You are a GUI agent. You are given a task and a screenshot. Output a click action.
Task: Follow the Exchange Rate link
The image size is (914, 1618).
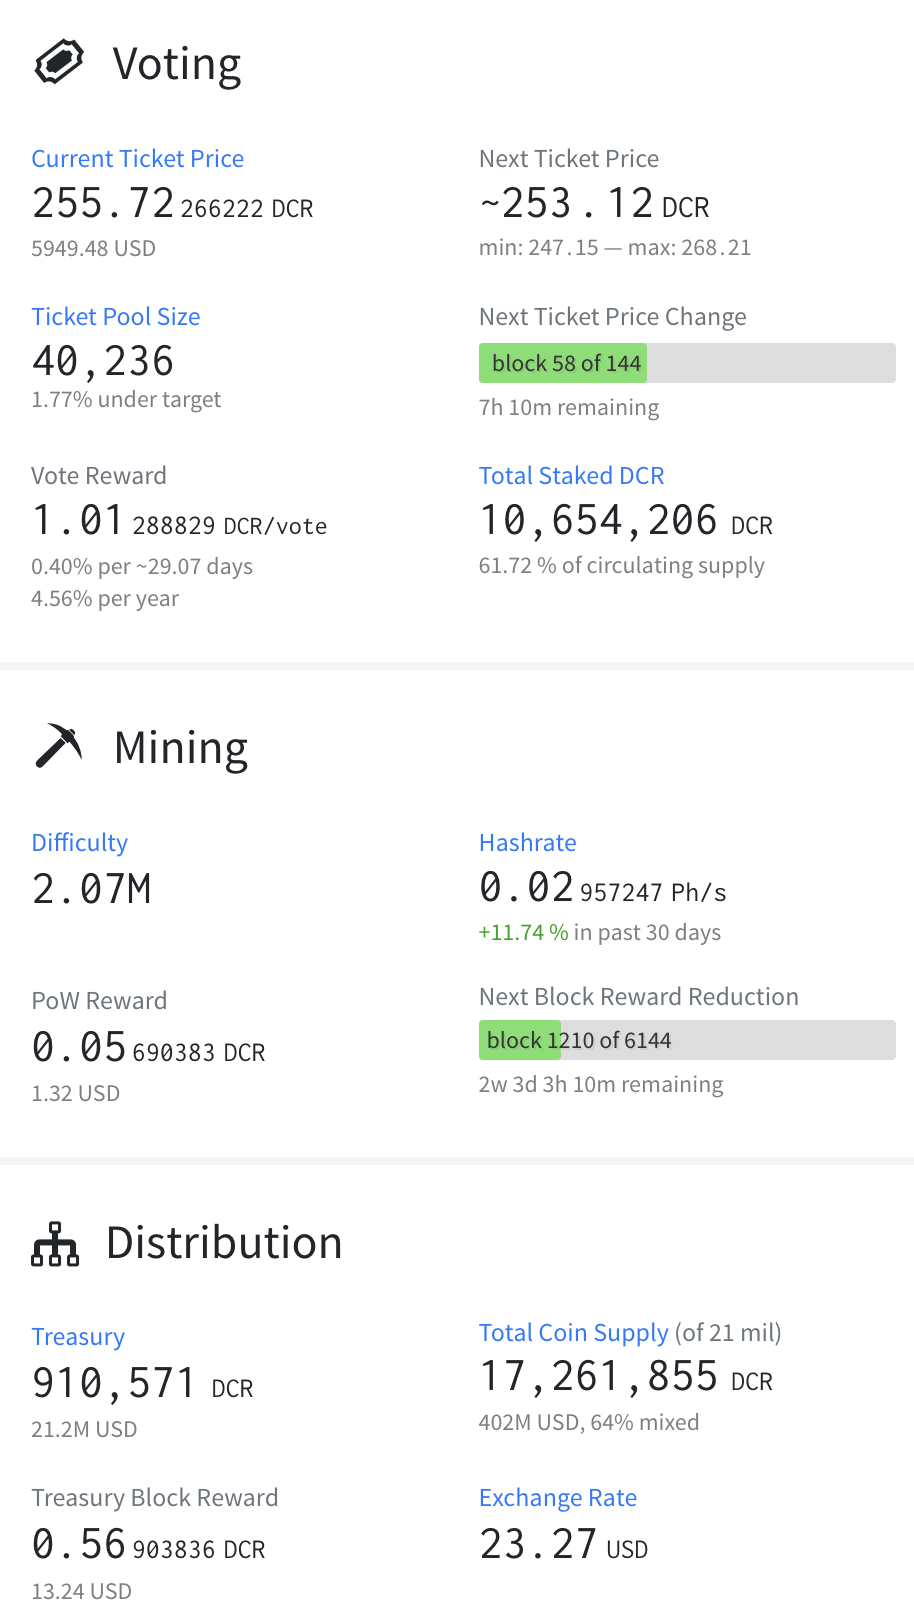point(558,1498)
